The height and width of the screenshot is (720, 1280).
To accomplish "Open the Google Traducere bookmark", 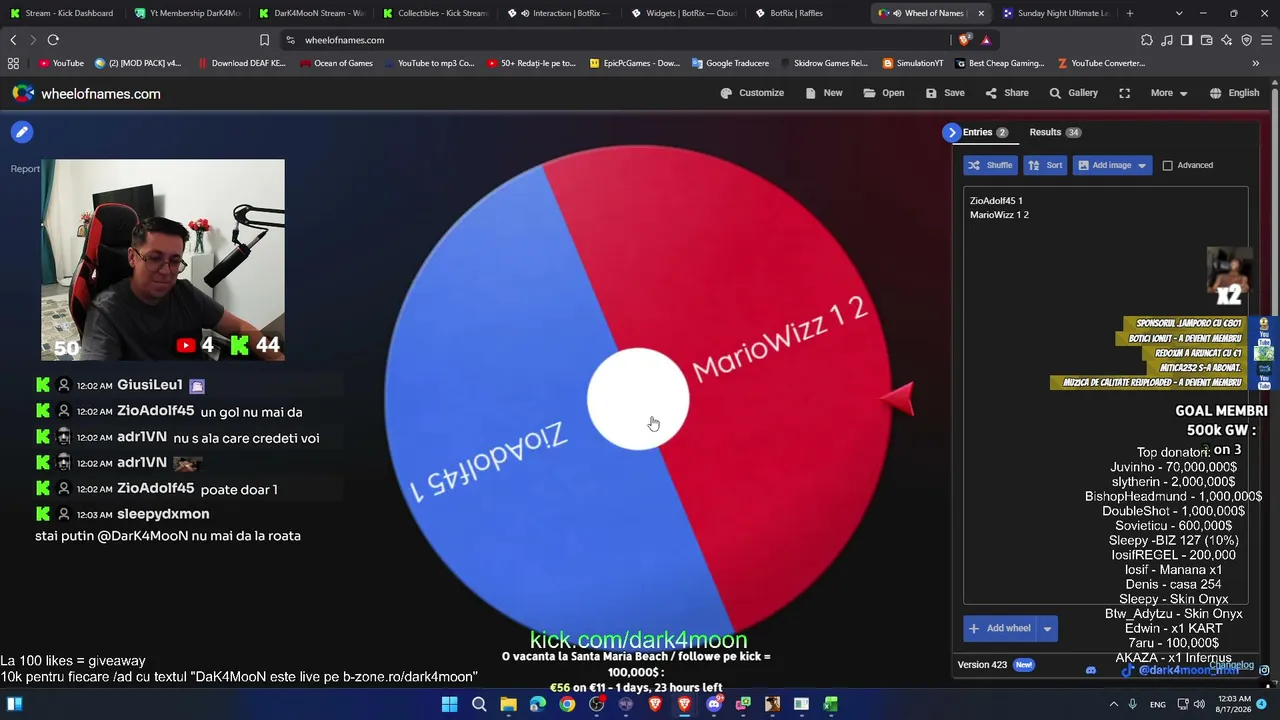I will pos(730,63).
